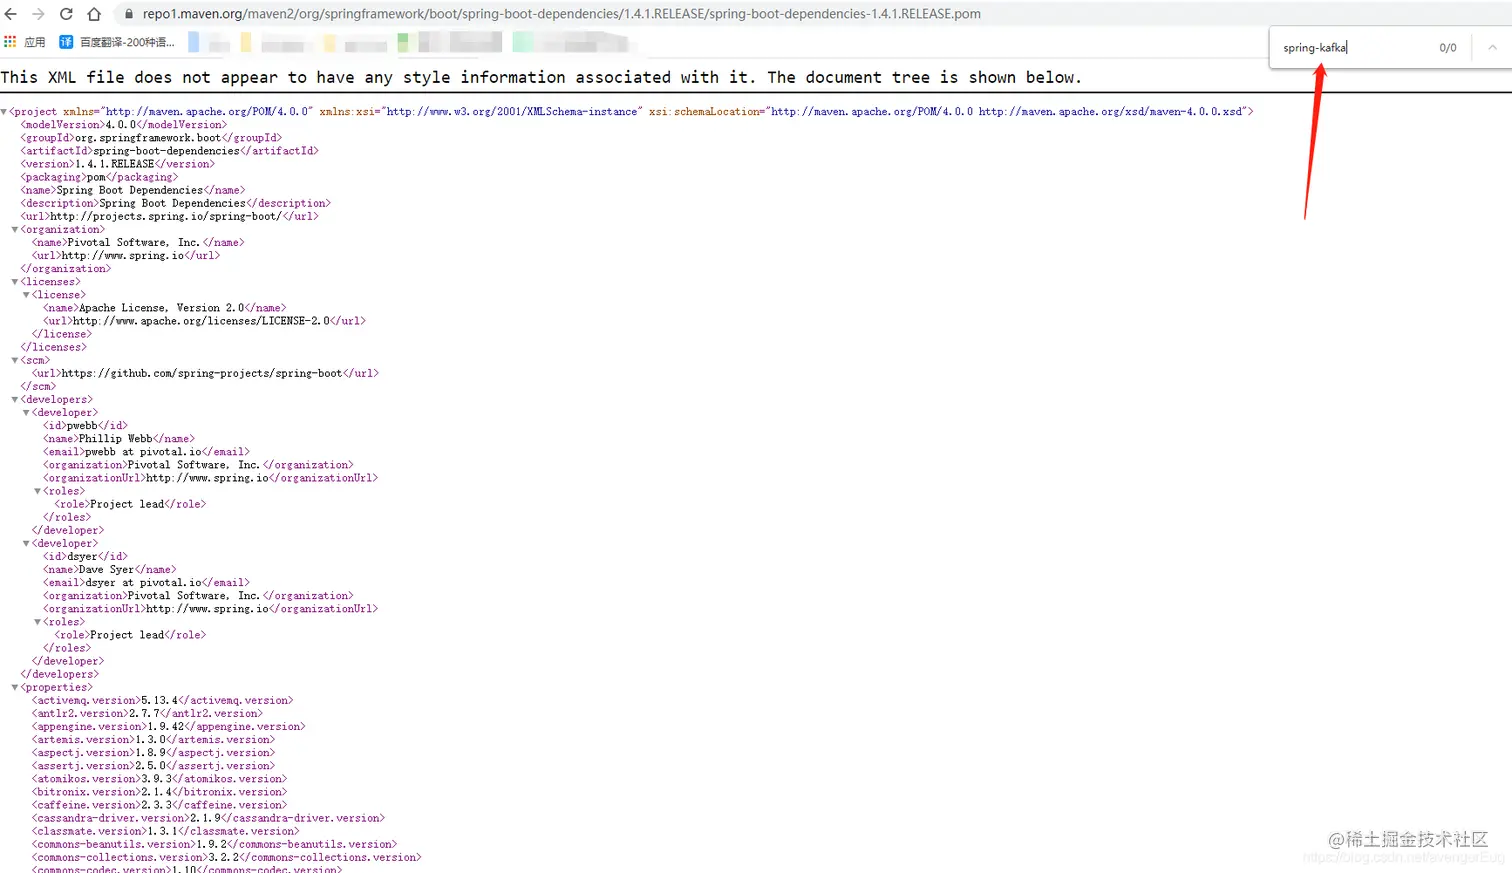
Task: Jump to previous find result arrow
Action: point(1492,47)
